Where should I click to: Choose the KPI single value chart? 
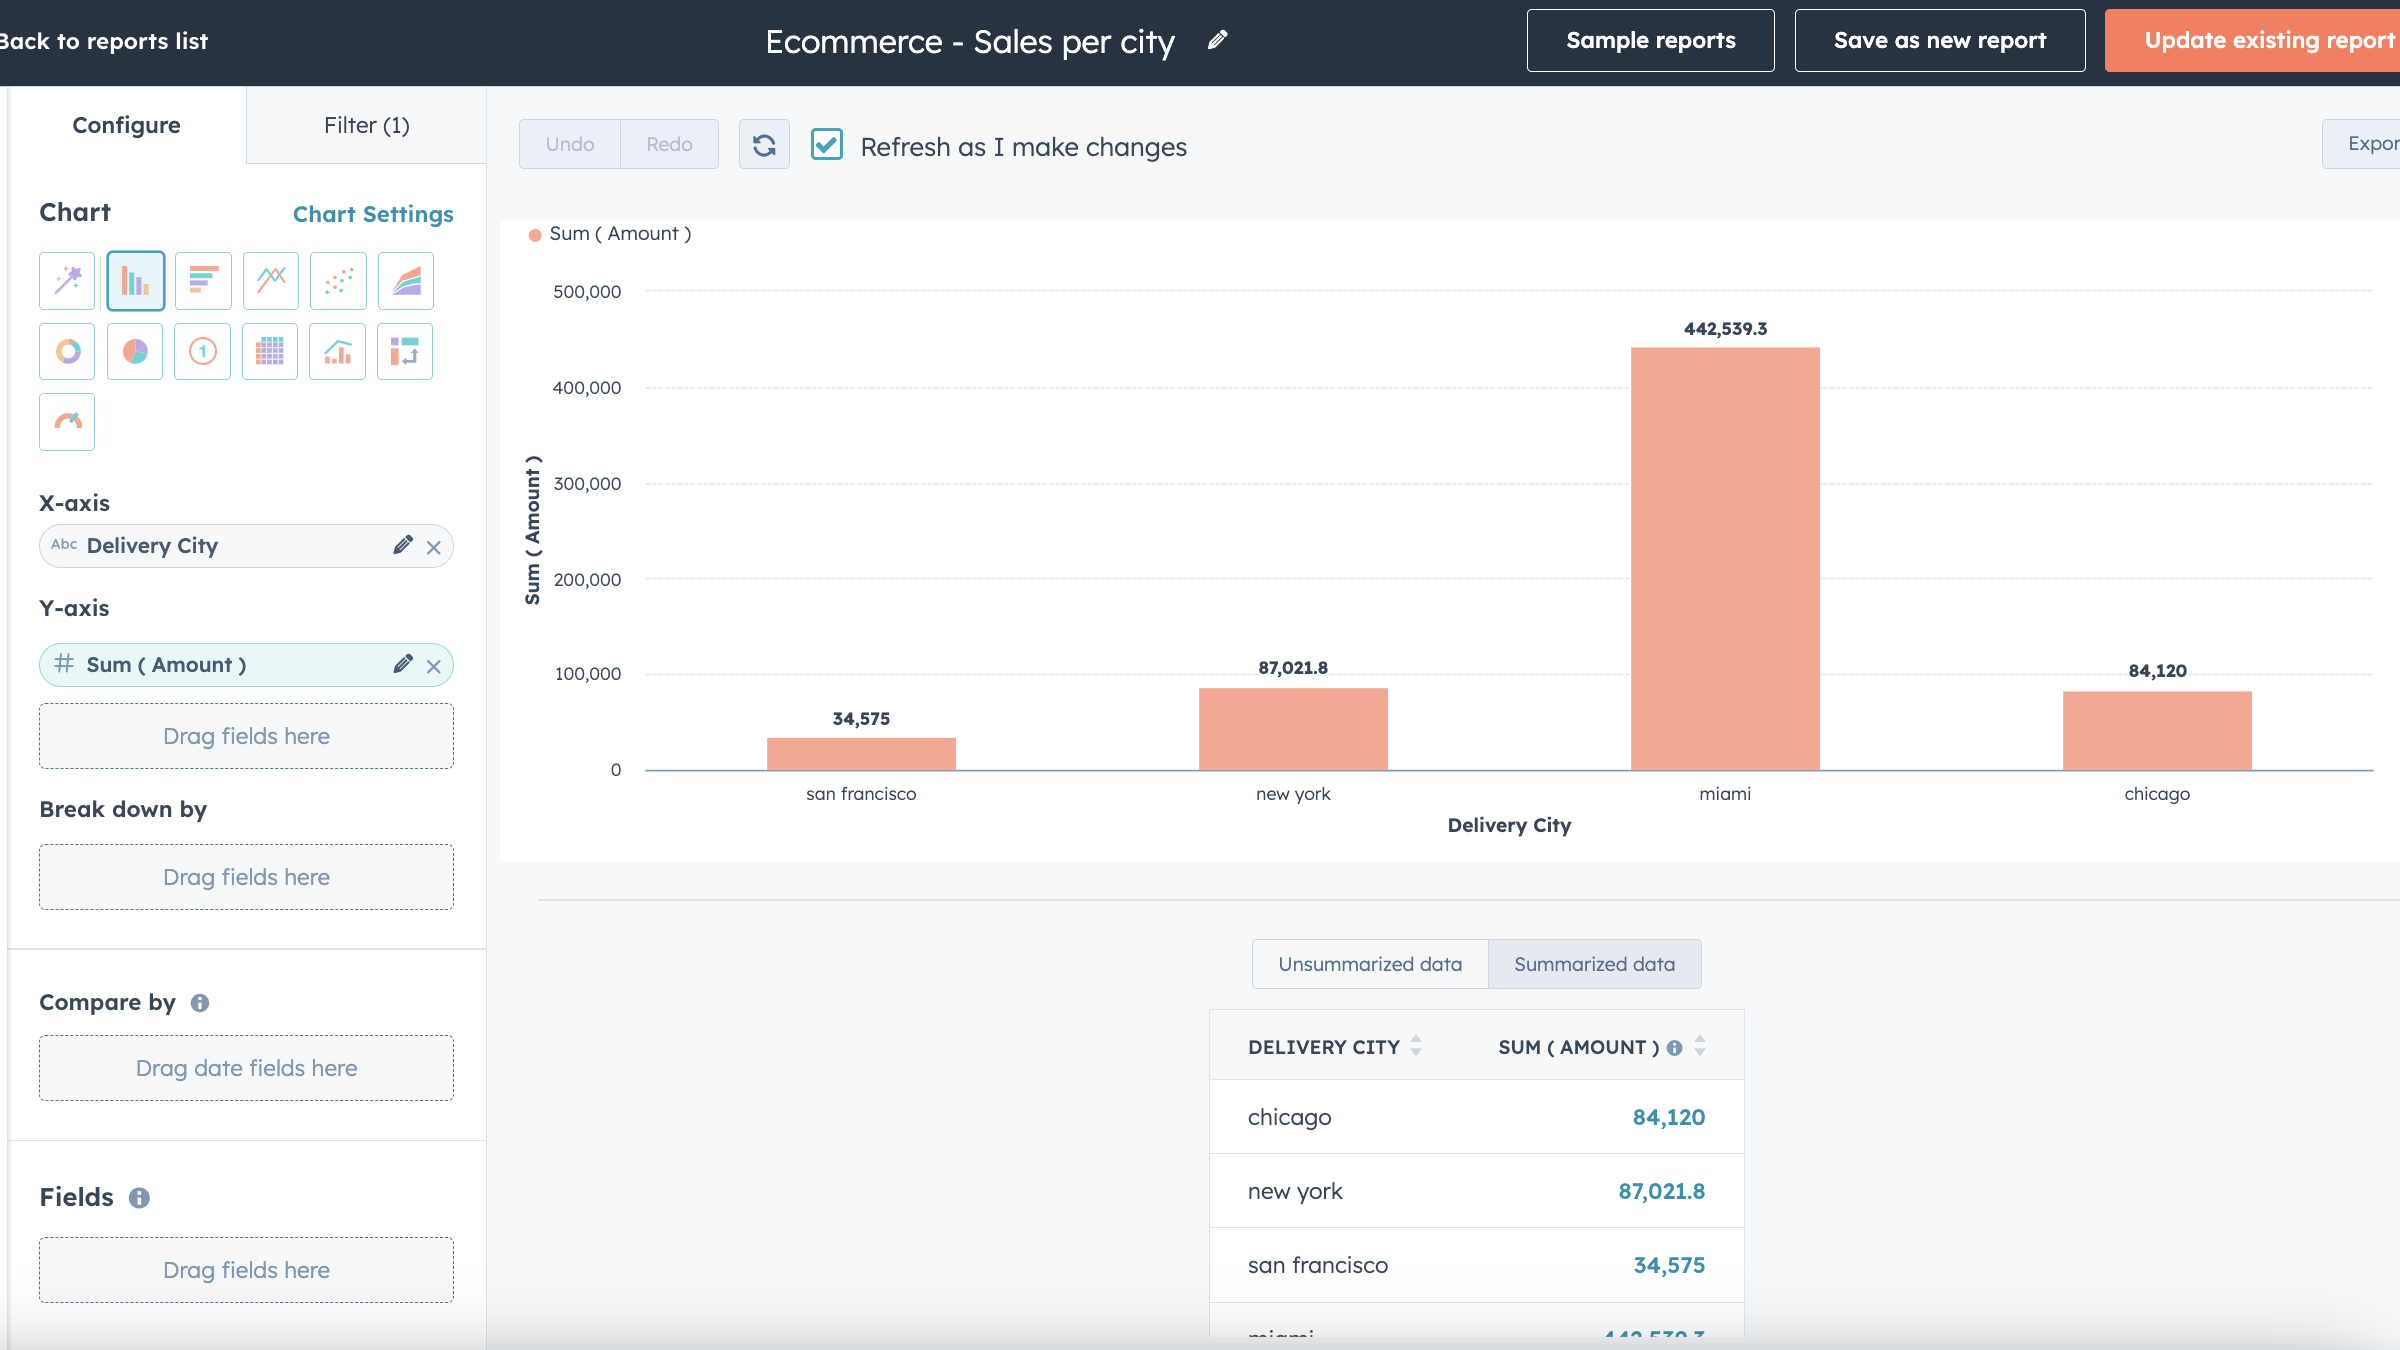[x=203, y=351]
